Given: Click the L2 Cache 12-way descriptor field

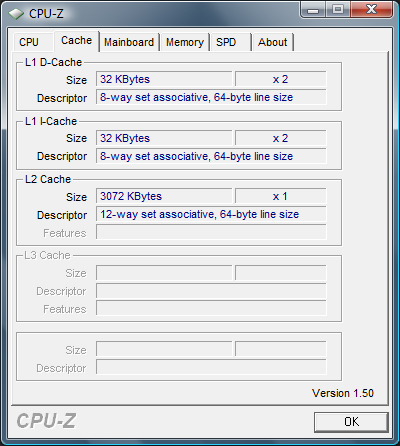Looking at the screenshot, I should coord(211,214).
